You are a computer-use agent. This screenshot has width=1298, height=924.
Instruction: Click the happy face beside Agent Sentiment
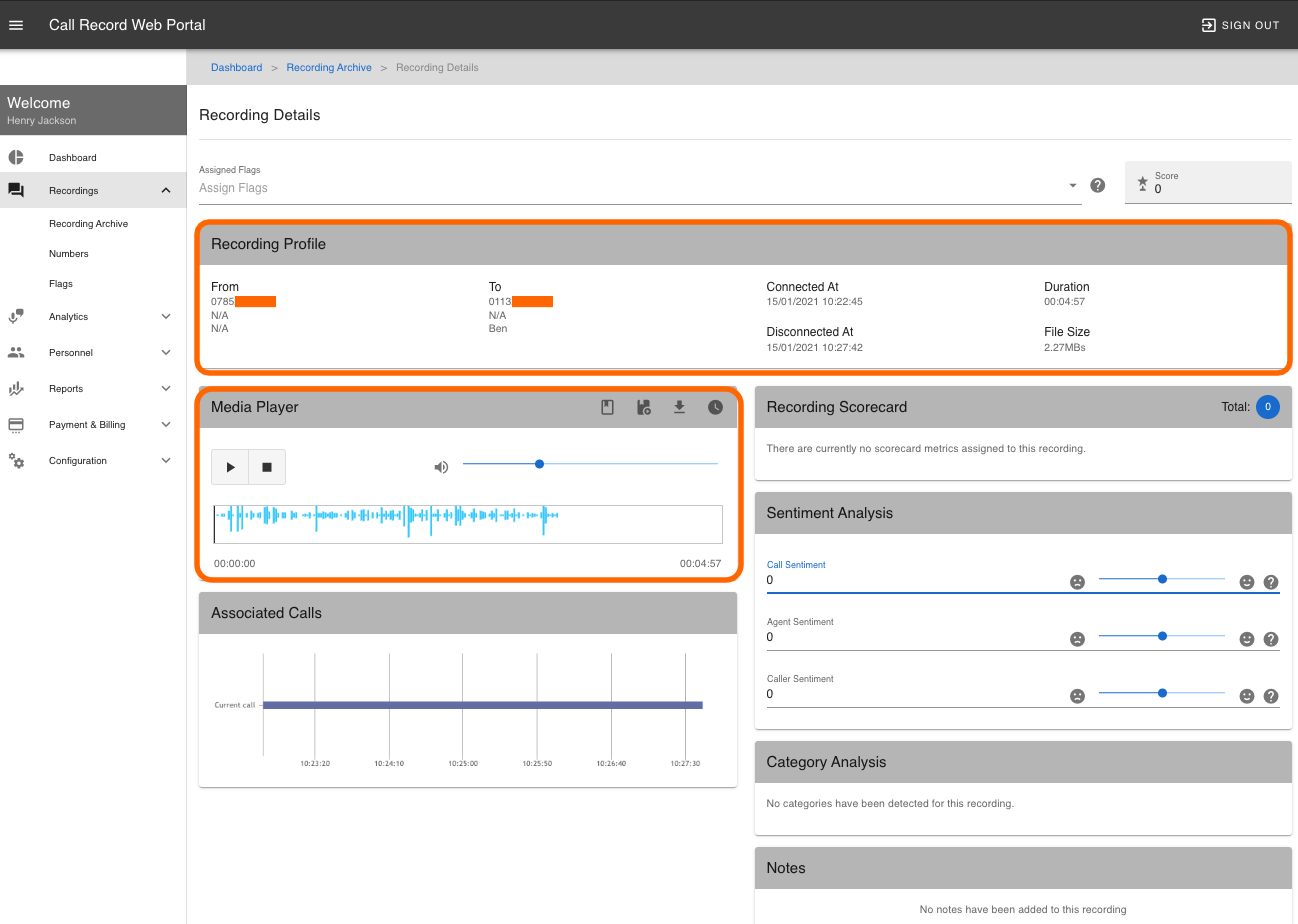(1247, 639)
